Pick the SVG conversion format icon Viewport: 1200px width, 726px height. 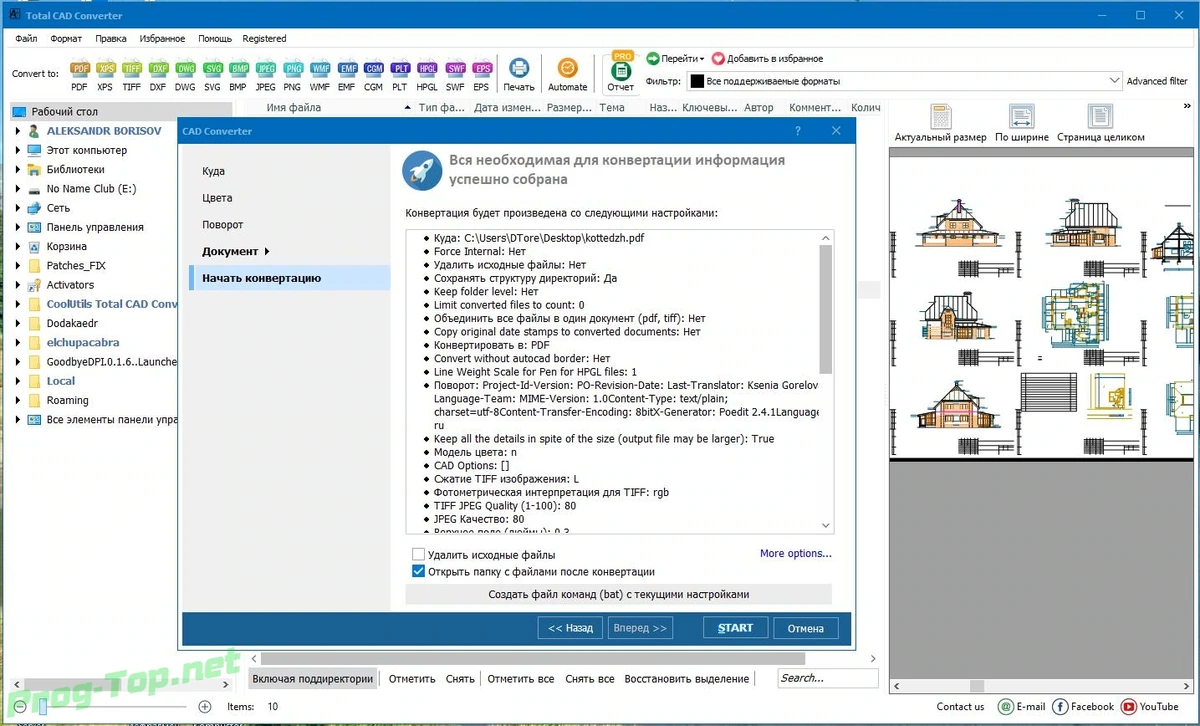tap(212, 75)
